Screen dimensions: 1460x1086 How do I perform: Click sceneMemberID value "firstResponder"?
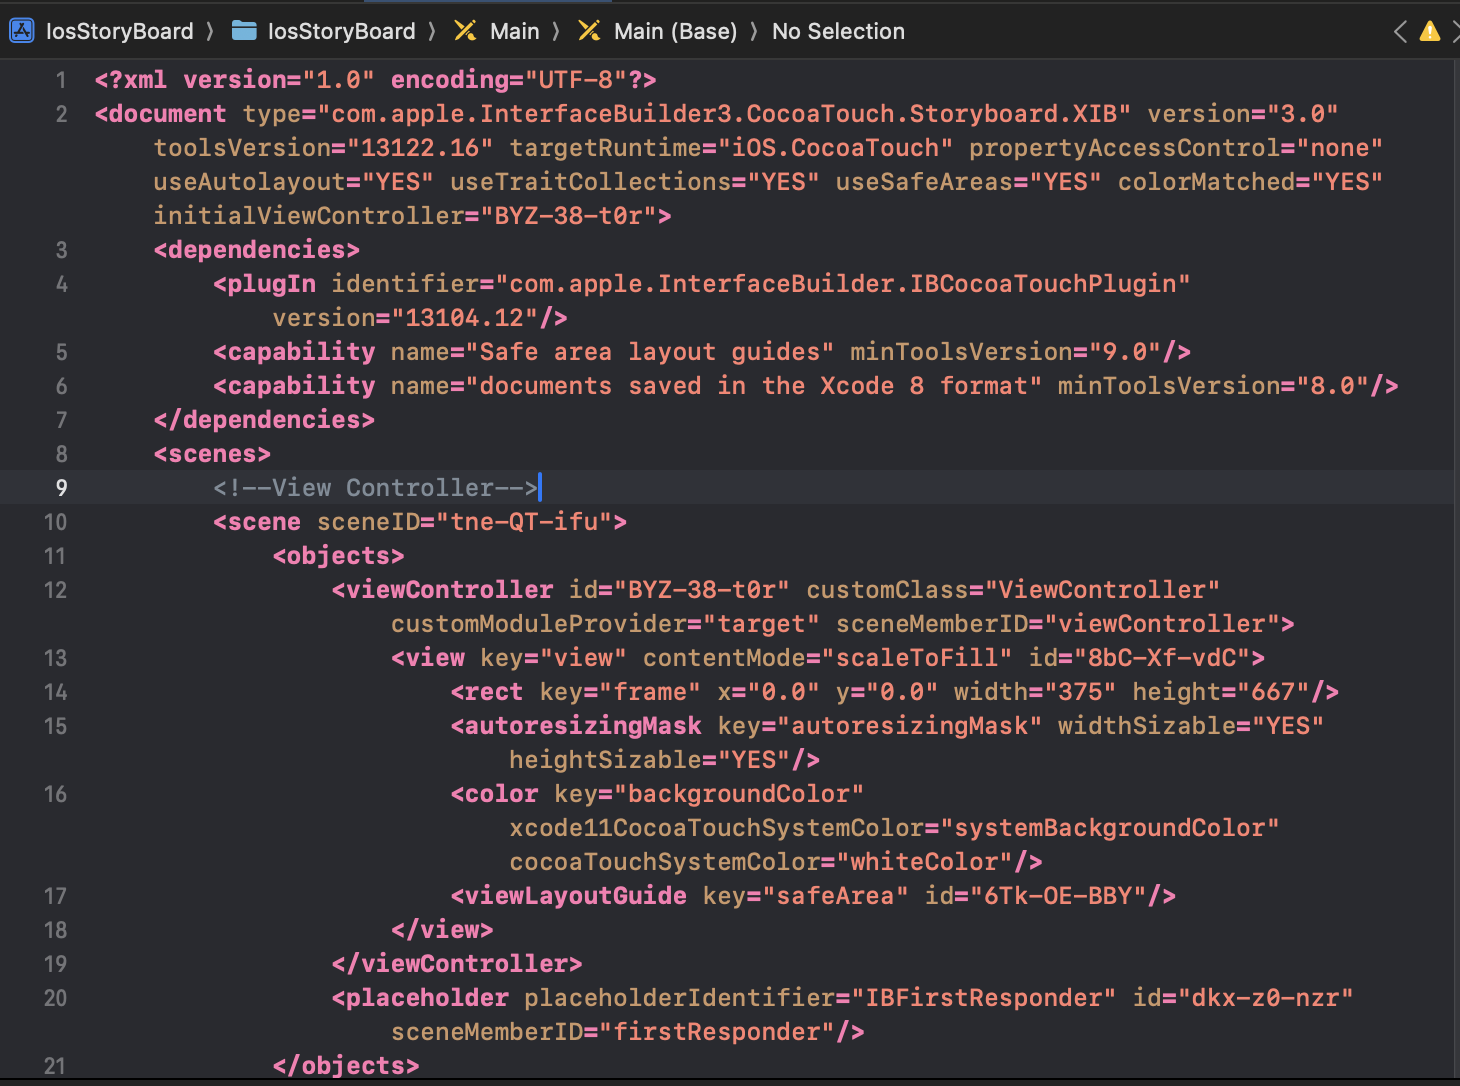click(x=718, y=1032)
